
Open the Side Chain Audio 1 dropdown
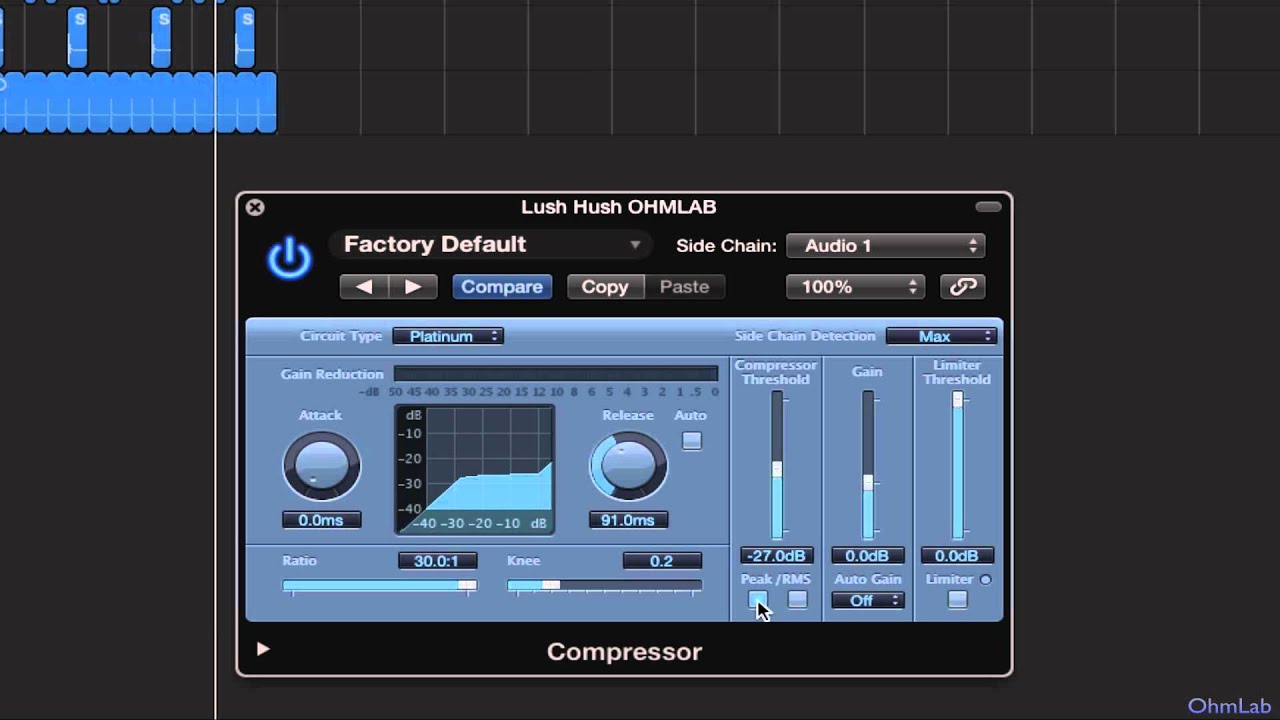pos(886,246)
